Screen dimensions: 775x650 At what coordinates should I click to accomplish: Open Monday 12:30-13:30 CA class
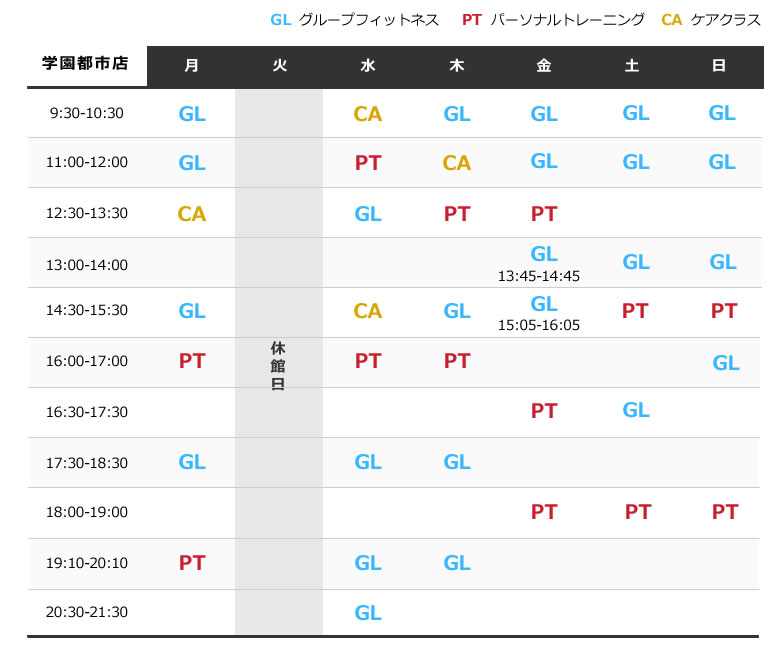coord(192,213)
